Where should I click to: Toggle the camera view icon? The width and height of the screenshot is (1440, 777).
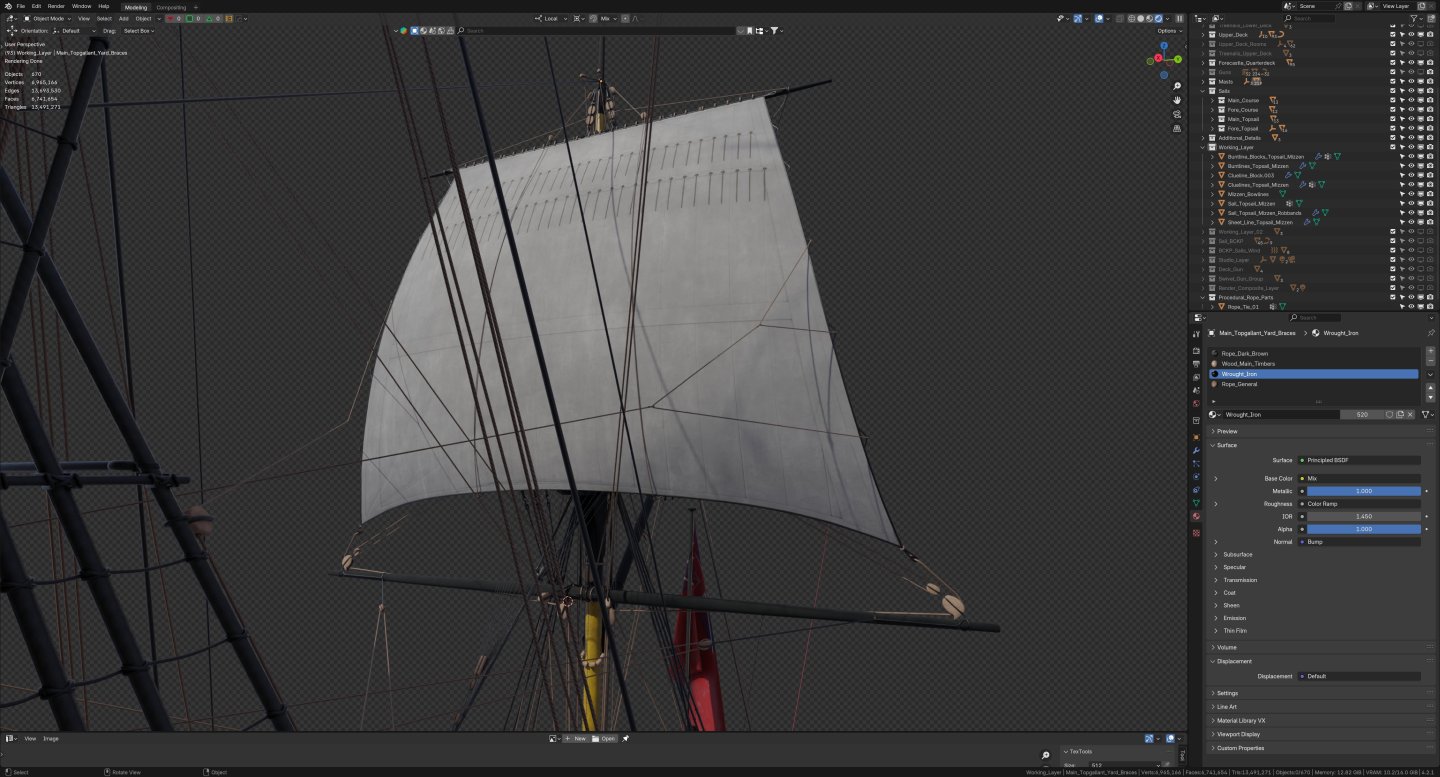[x=1177, y=115]
